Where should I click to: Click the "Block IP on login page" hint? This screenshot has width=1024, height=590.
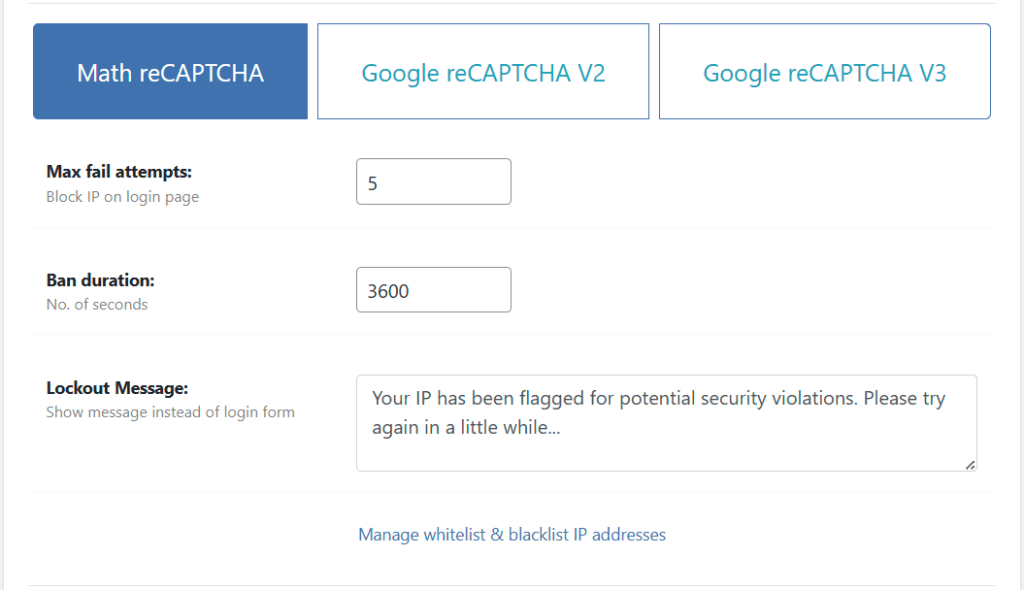[122, 197]
